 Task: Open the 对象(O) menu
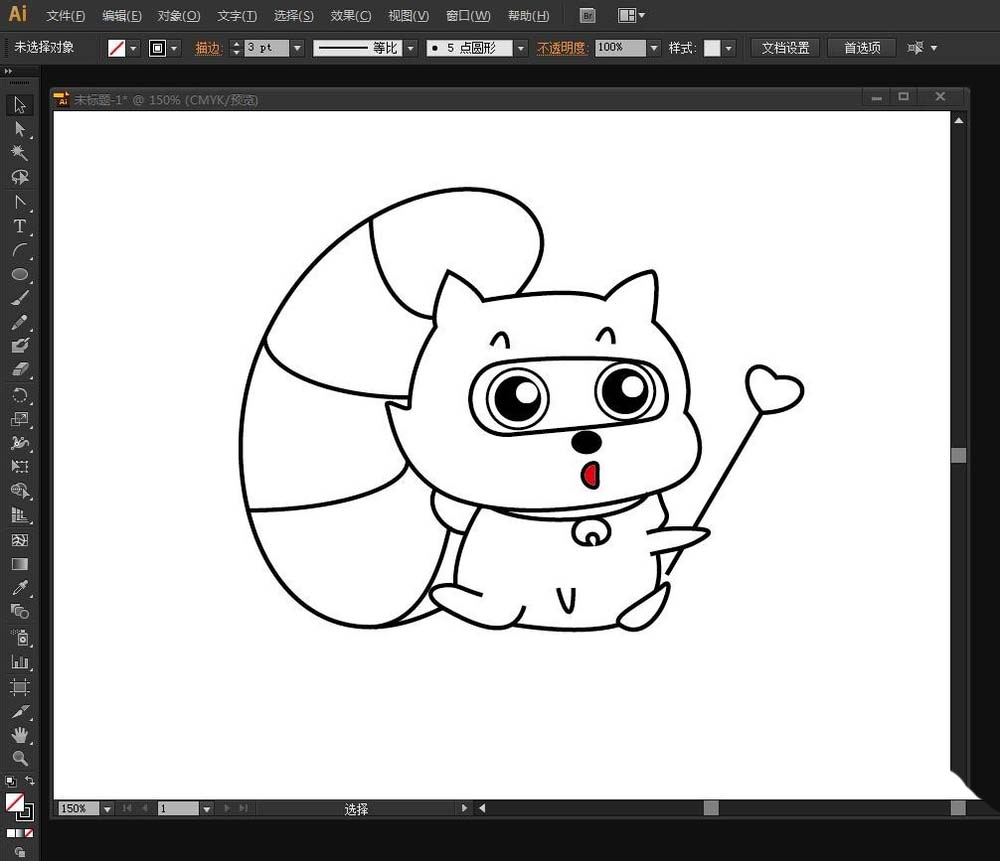[179, 16]
